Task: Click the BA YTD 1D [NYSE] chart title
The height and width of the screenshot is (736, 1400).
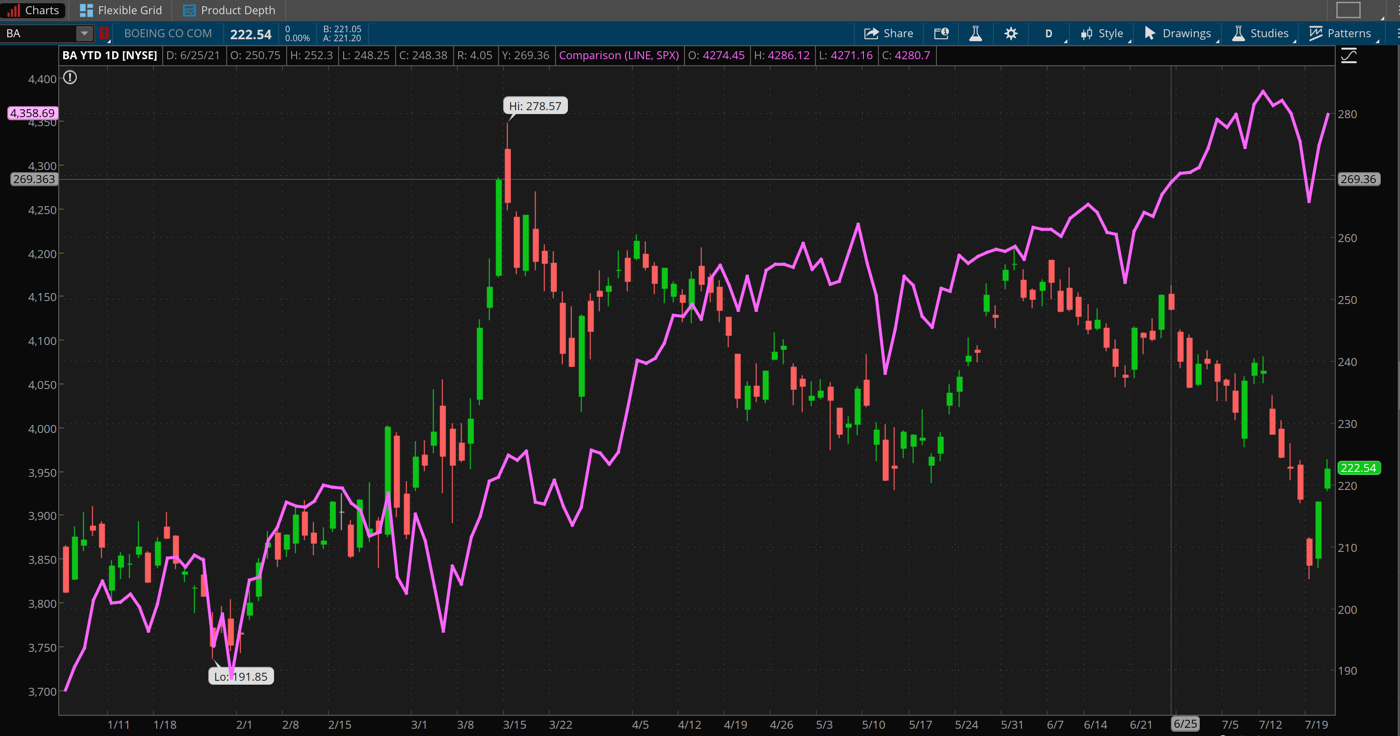Action: click(x=110, y=55)
